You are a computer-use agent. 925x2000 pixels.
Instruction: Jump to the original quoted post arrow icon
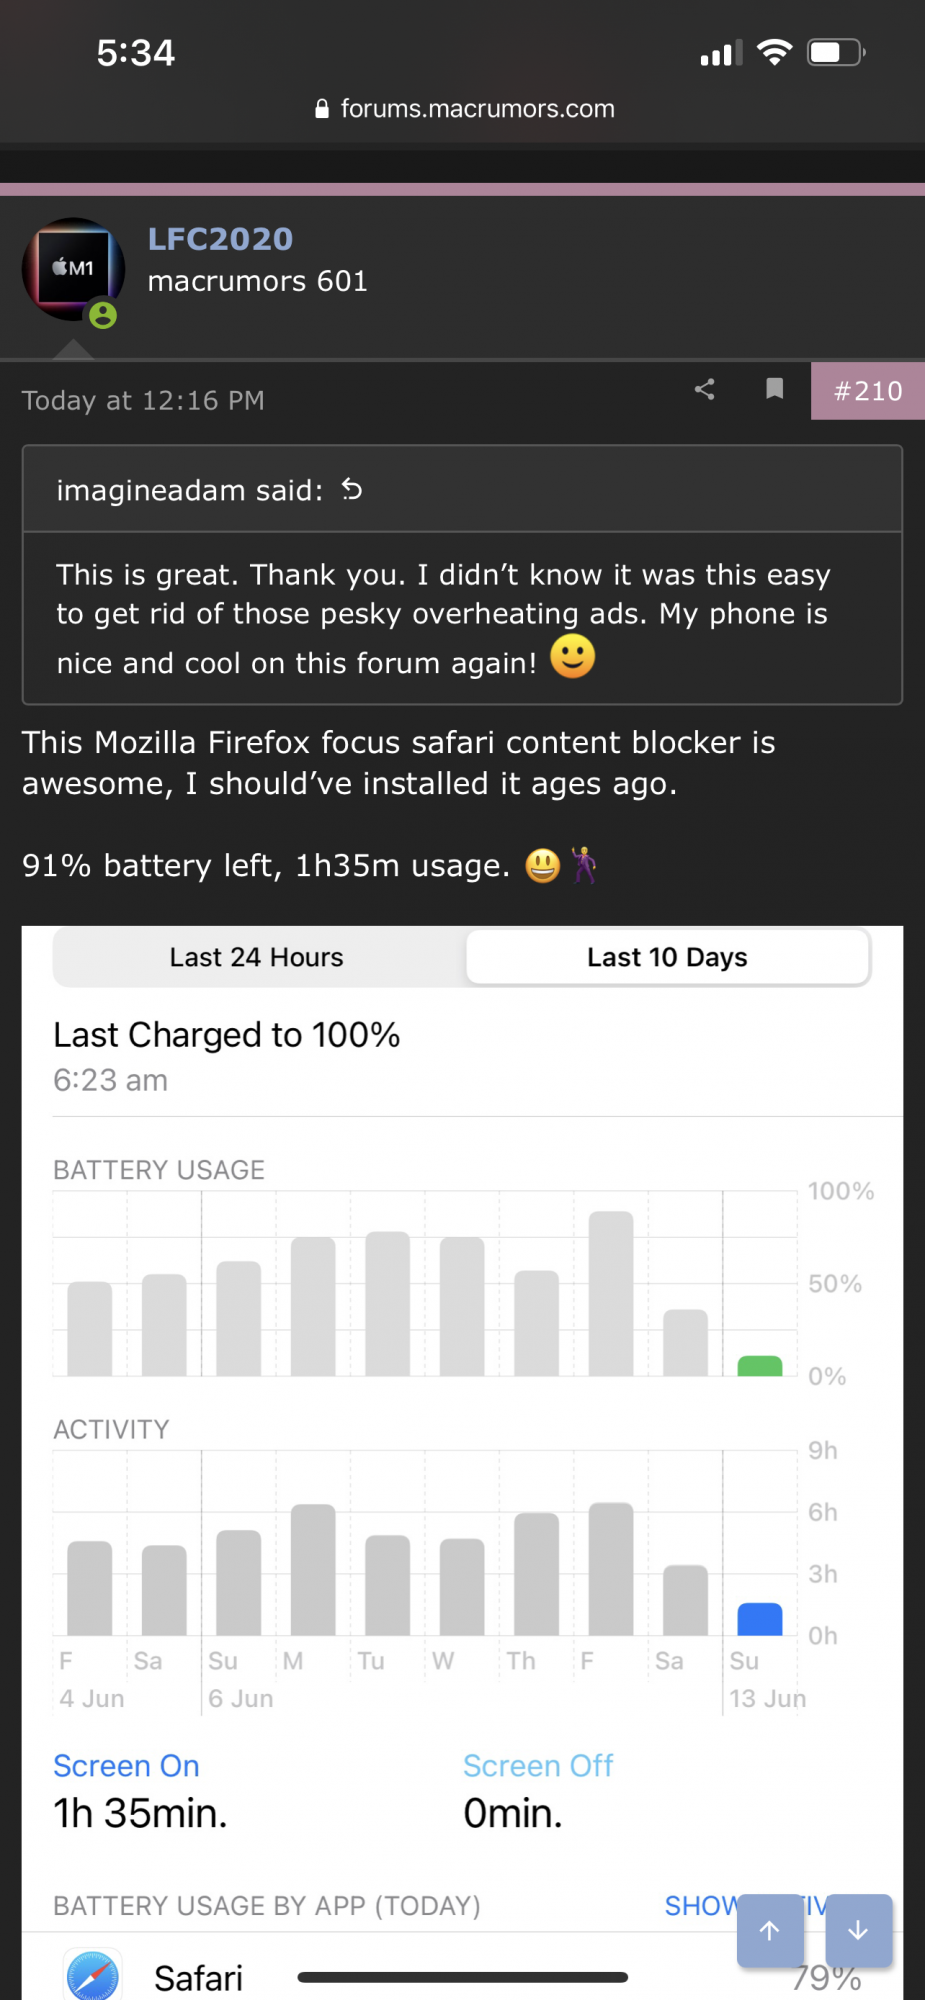point(352,489)
